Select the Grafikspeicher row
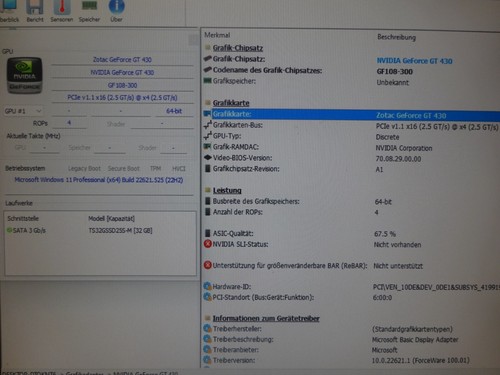The width and height of the screenshot is (500, 375). pyautogui.click(x=352, y=82)
